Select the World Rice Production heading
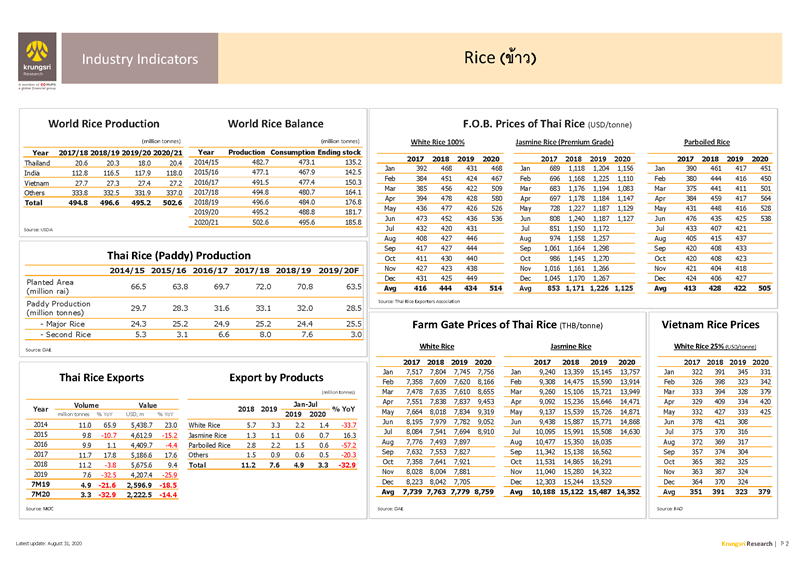 (91, 124)
